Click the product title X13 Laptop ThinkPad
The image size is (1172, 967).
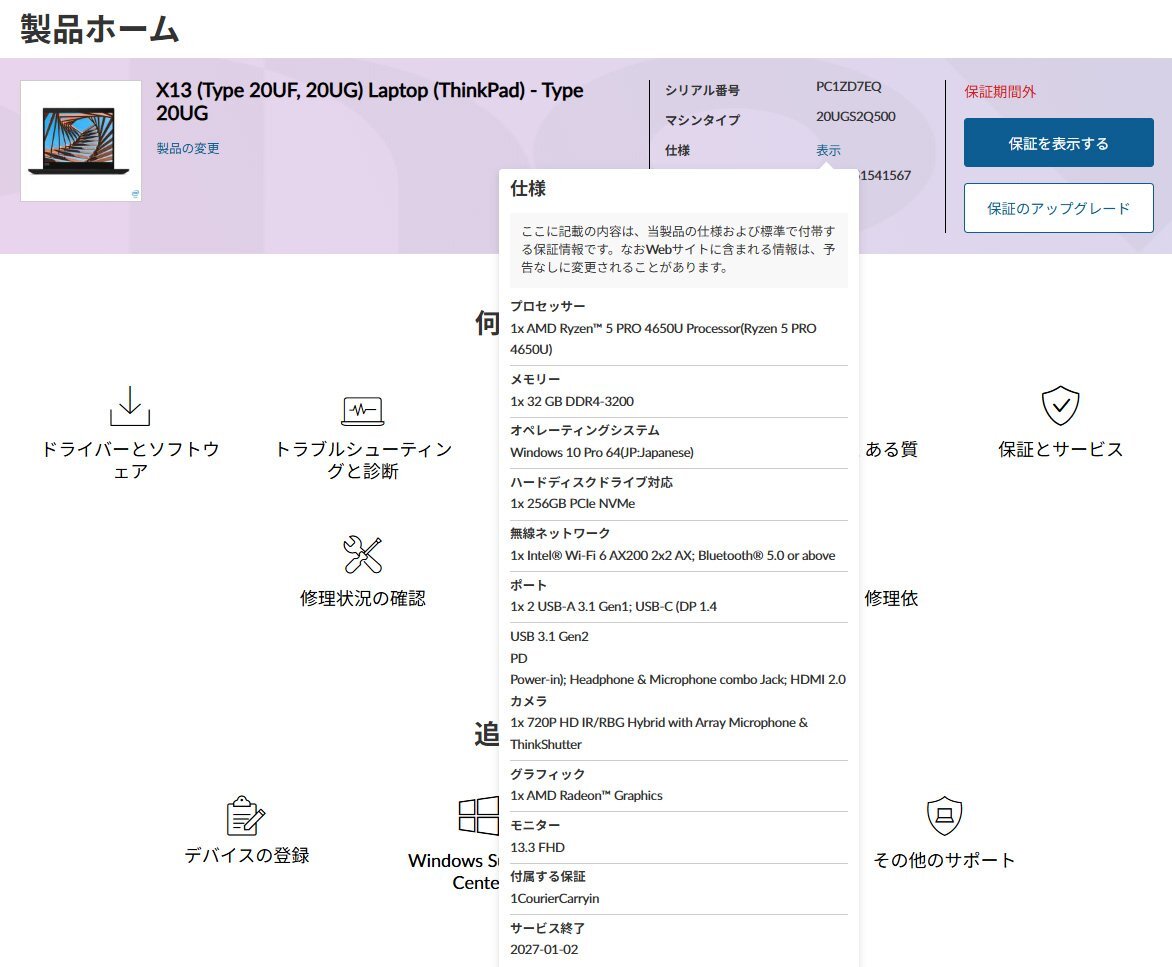369,102
